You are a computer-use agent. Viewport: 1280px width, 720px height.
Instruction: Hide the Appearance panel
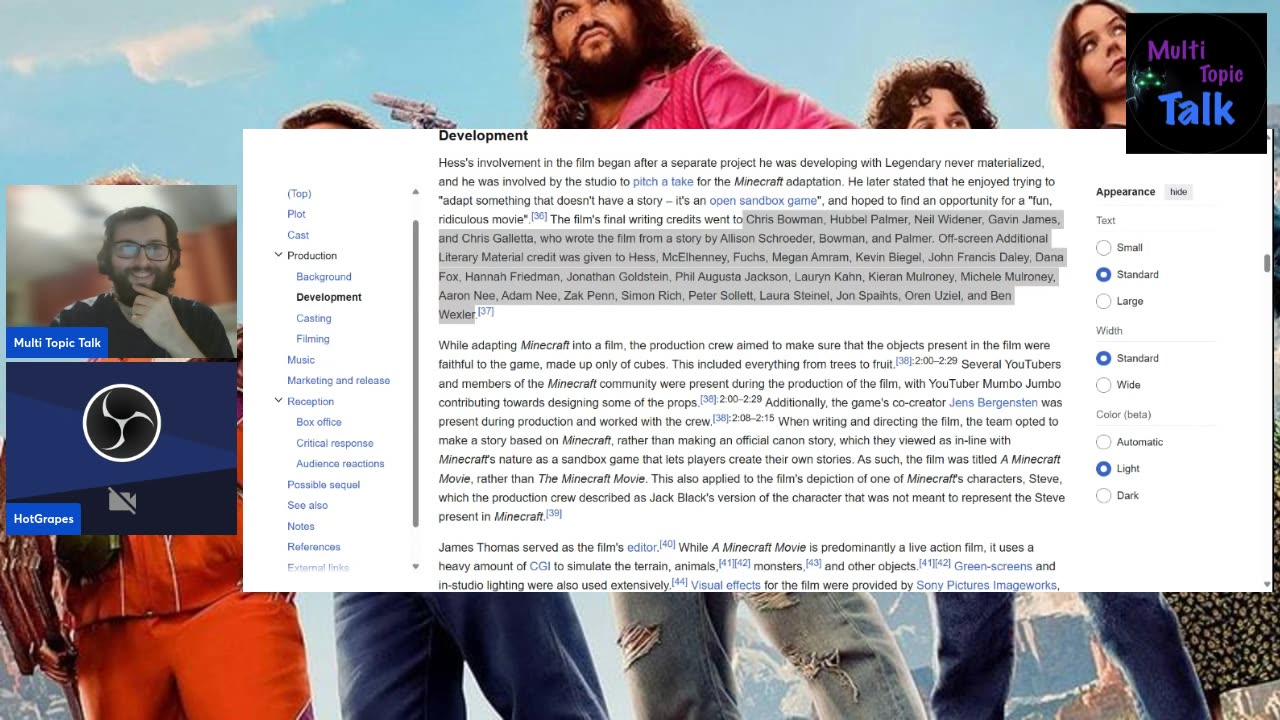1179,192
